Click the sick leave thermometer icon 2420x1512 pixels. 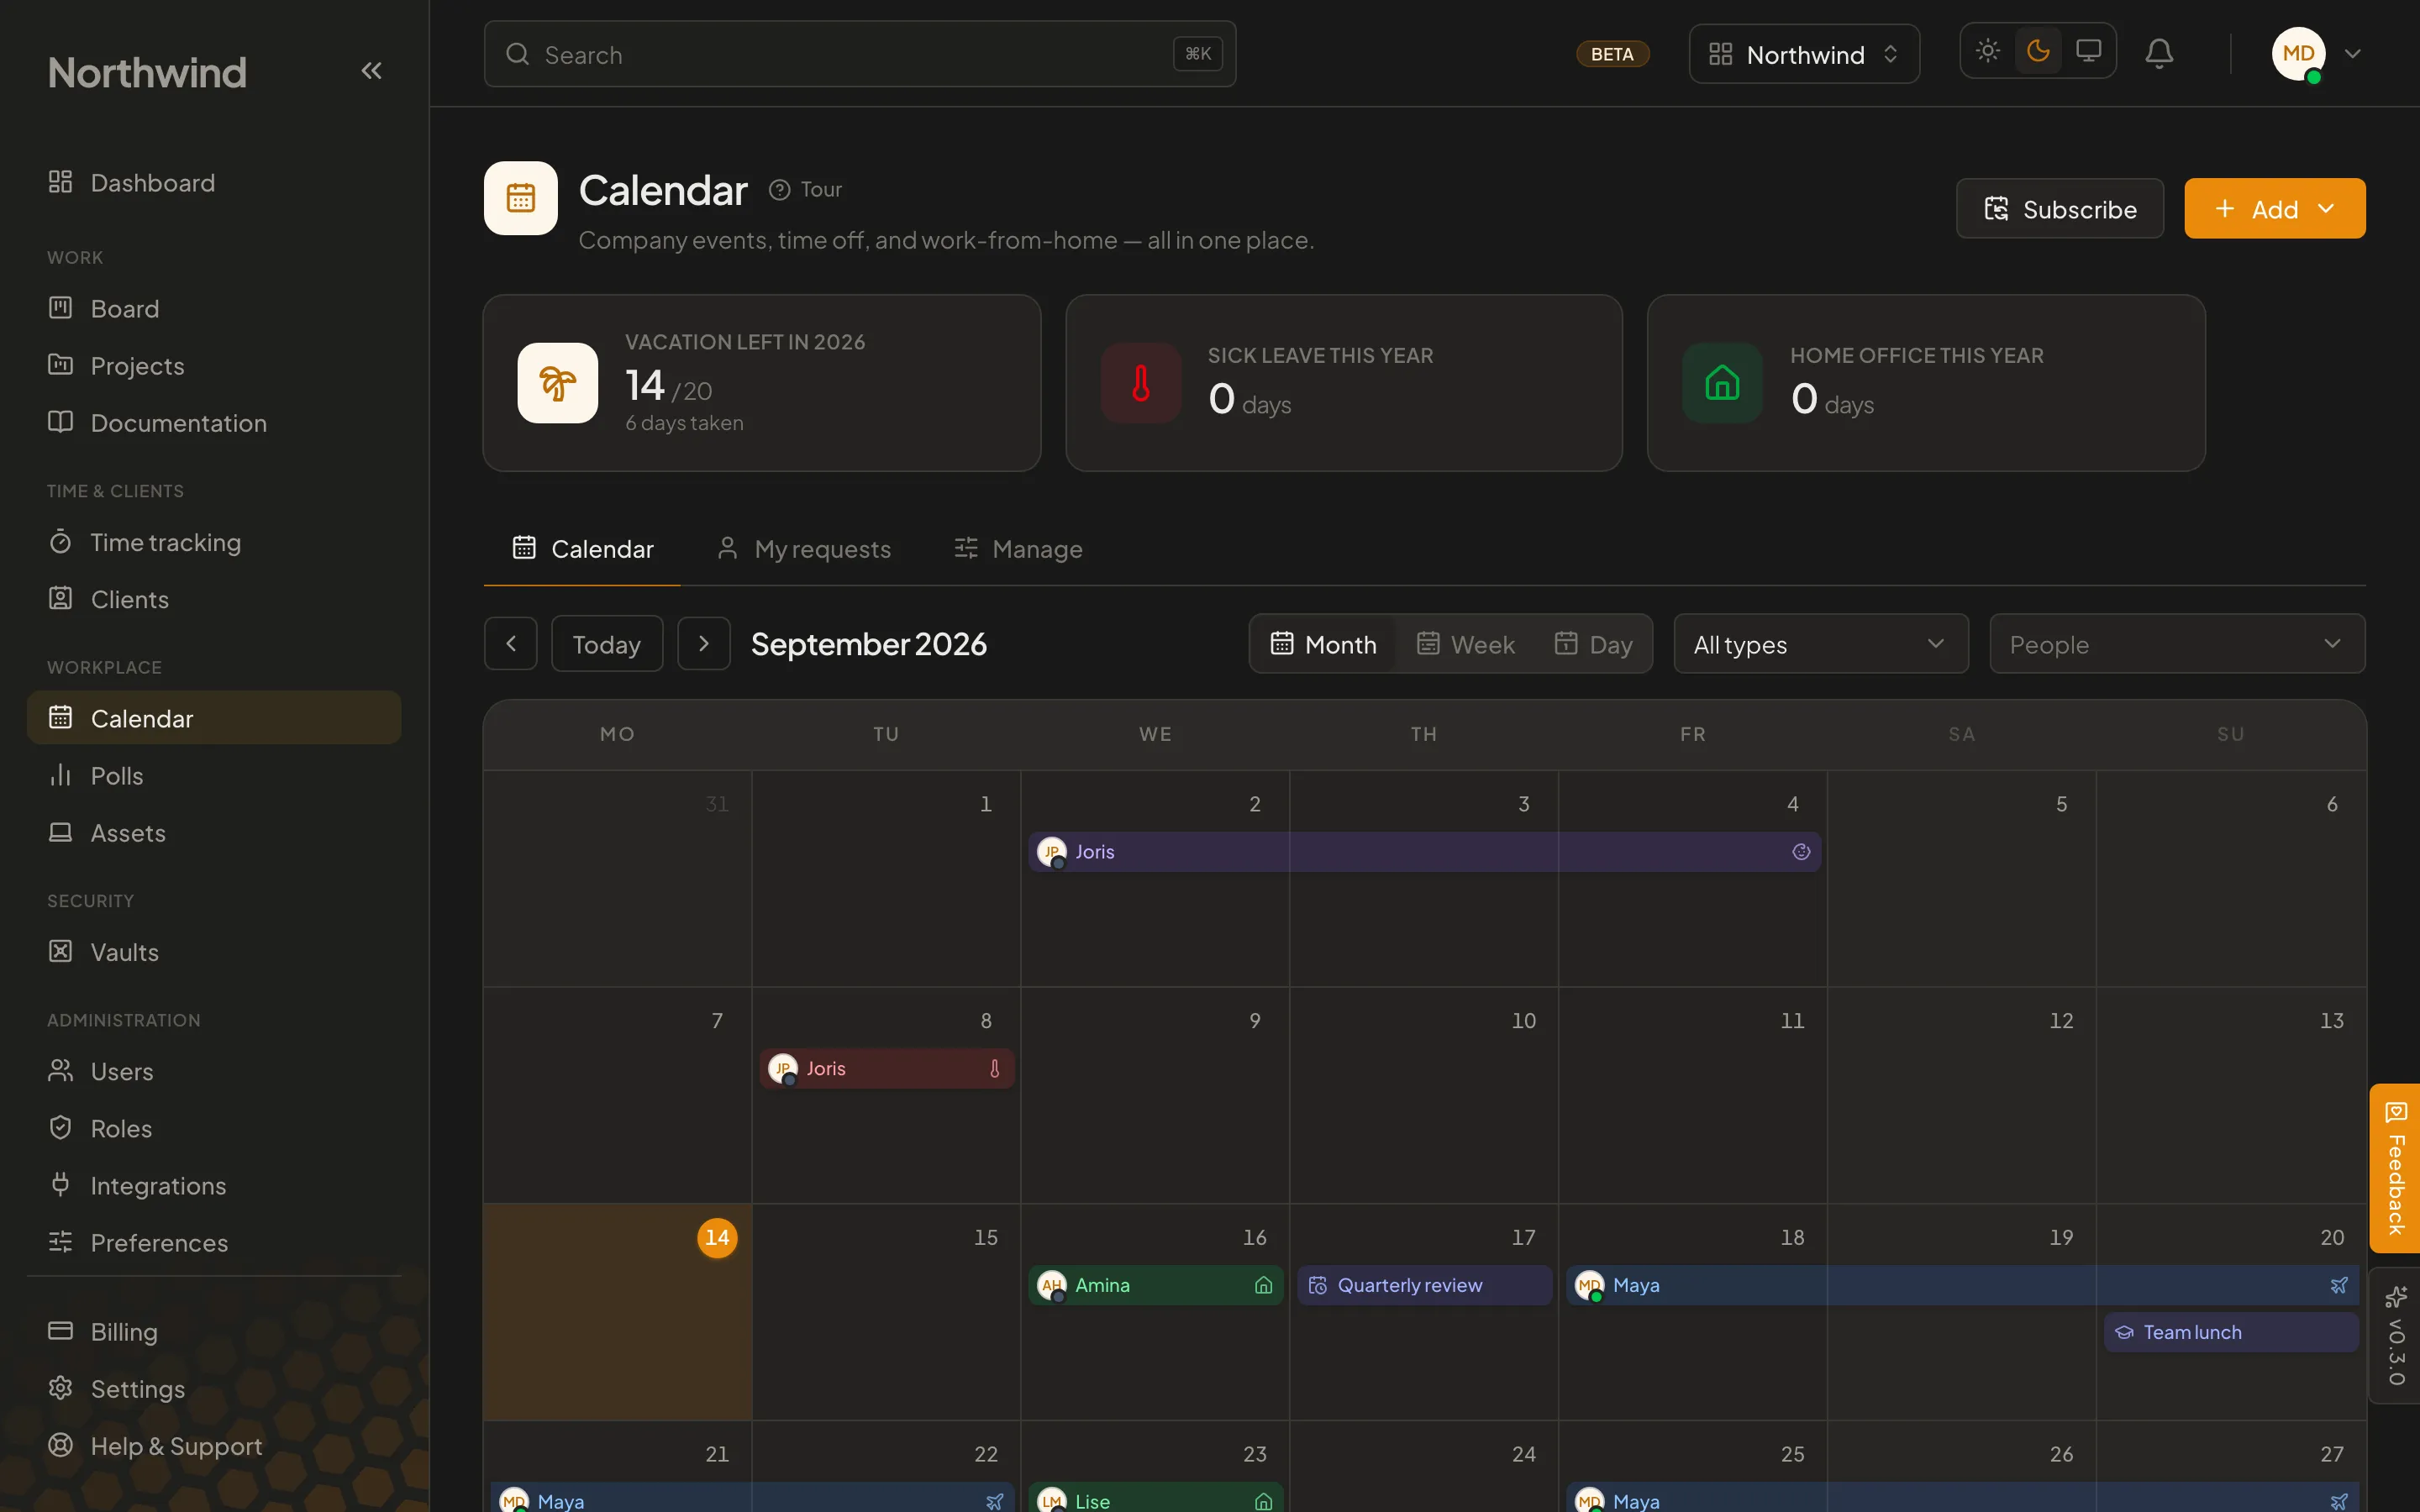tap(1141, 383)
